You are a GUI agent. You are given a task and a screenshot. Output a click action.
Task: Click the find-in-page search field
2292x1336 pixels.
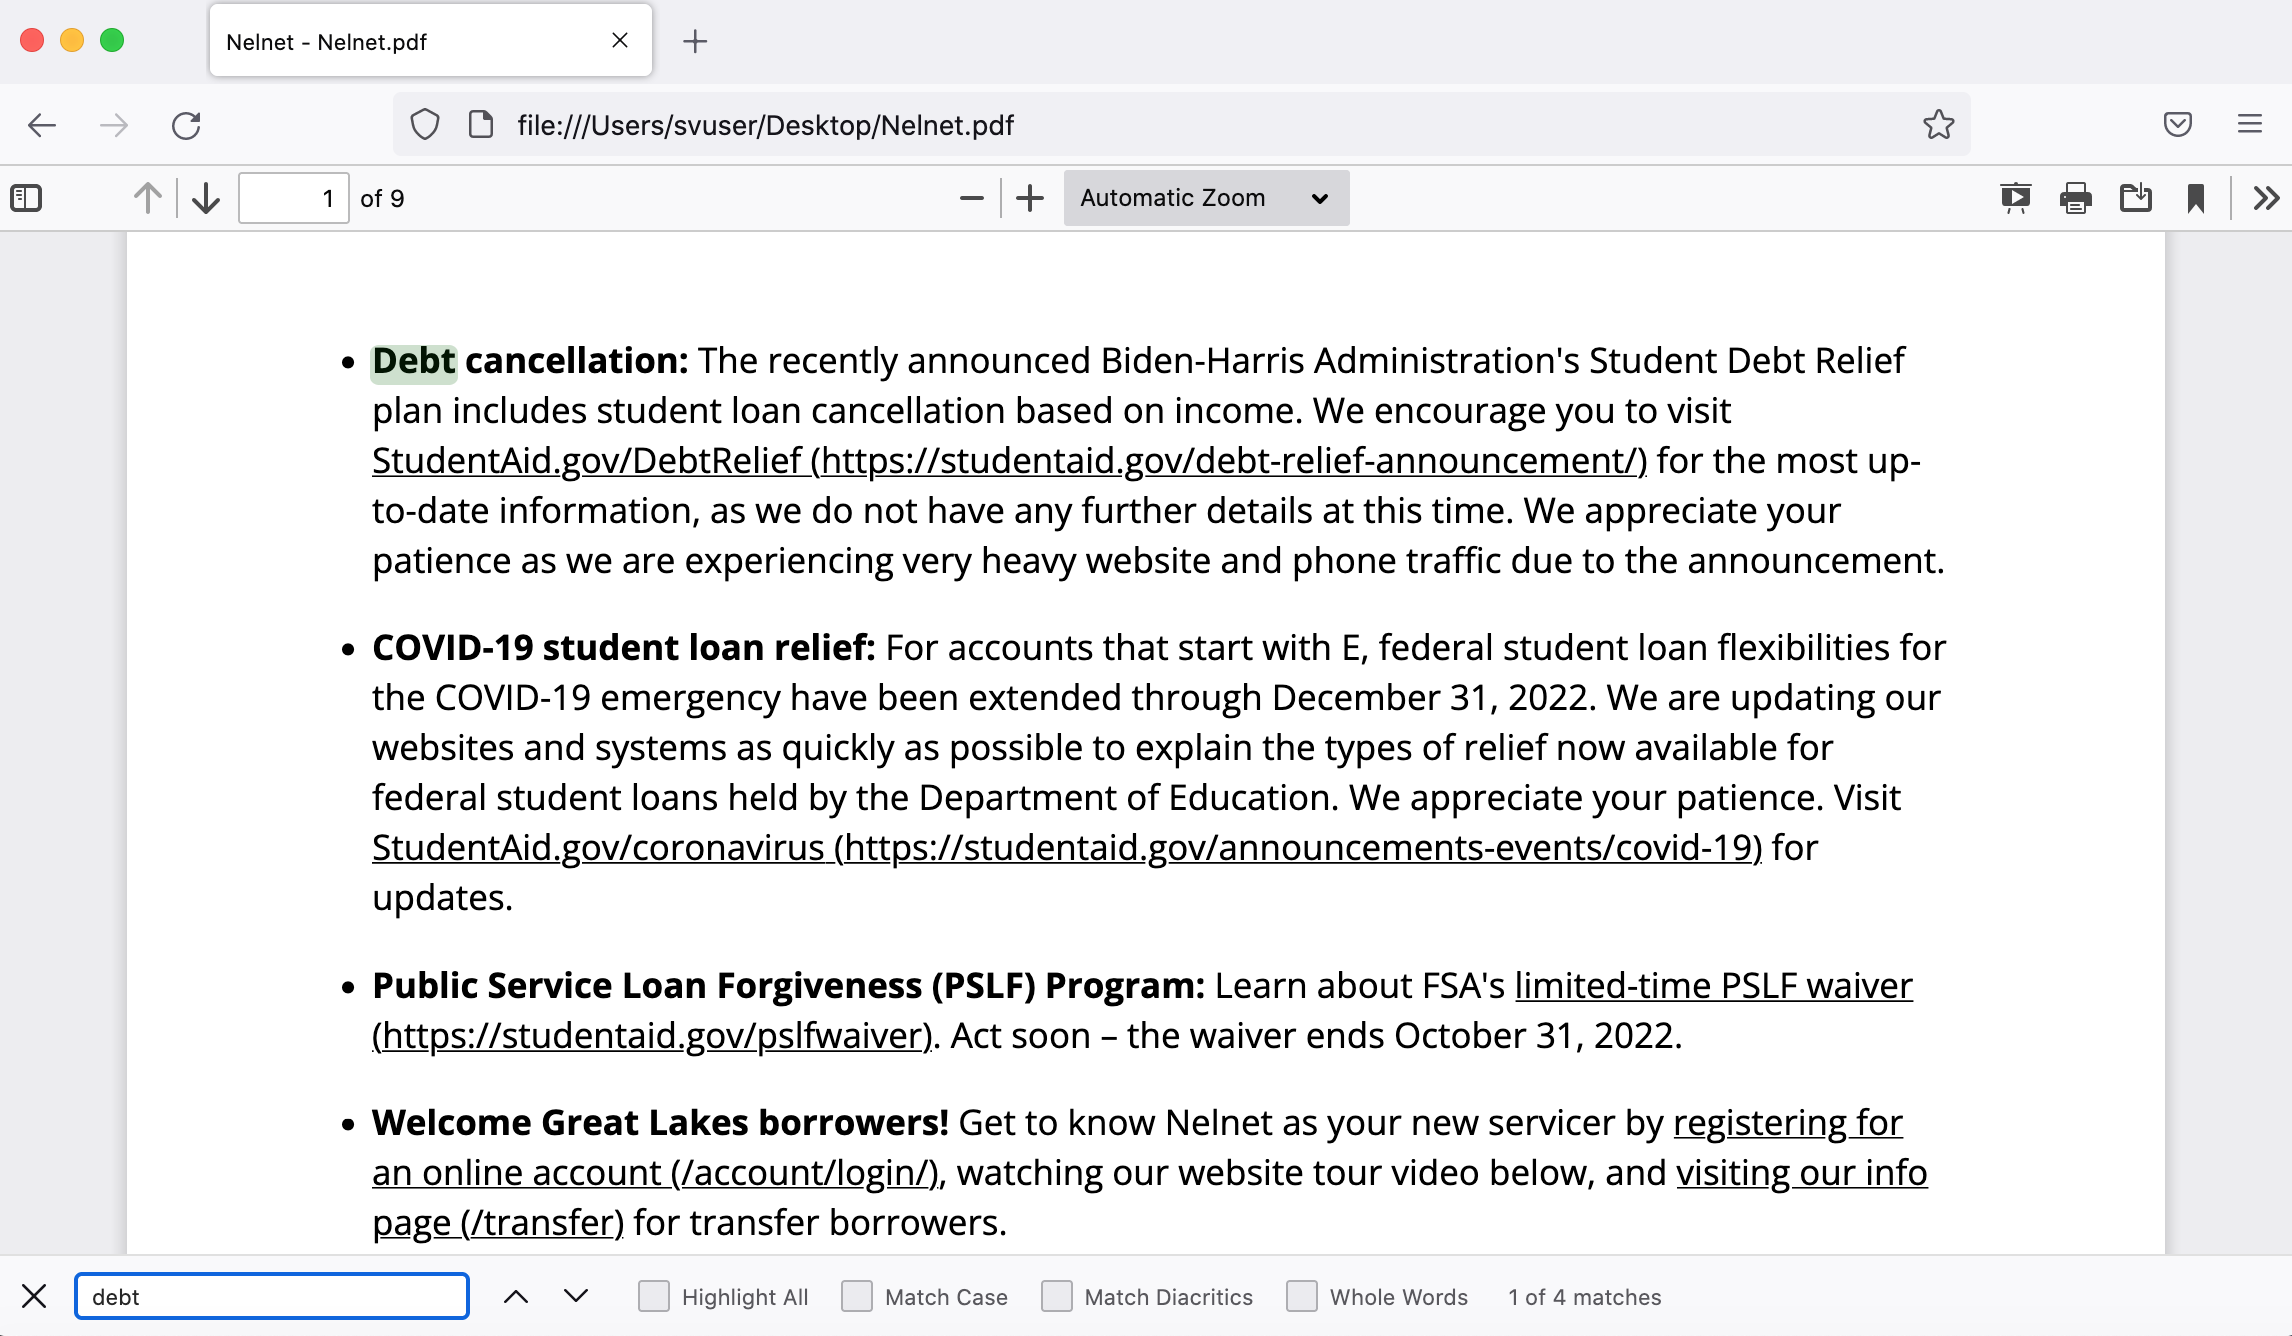[x=272, y=1296]
